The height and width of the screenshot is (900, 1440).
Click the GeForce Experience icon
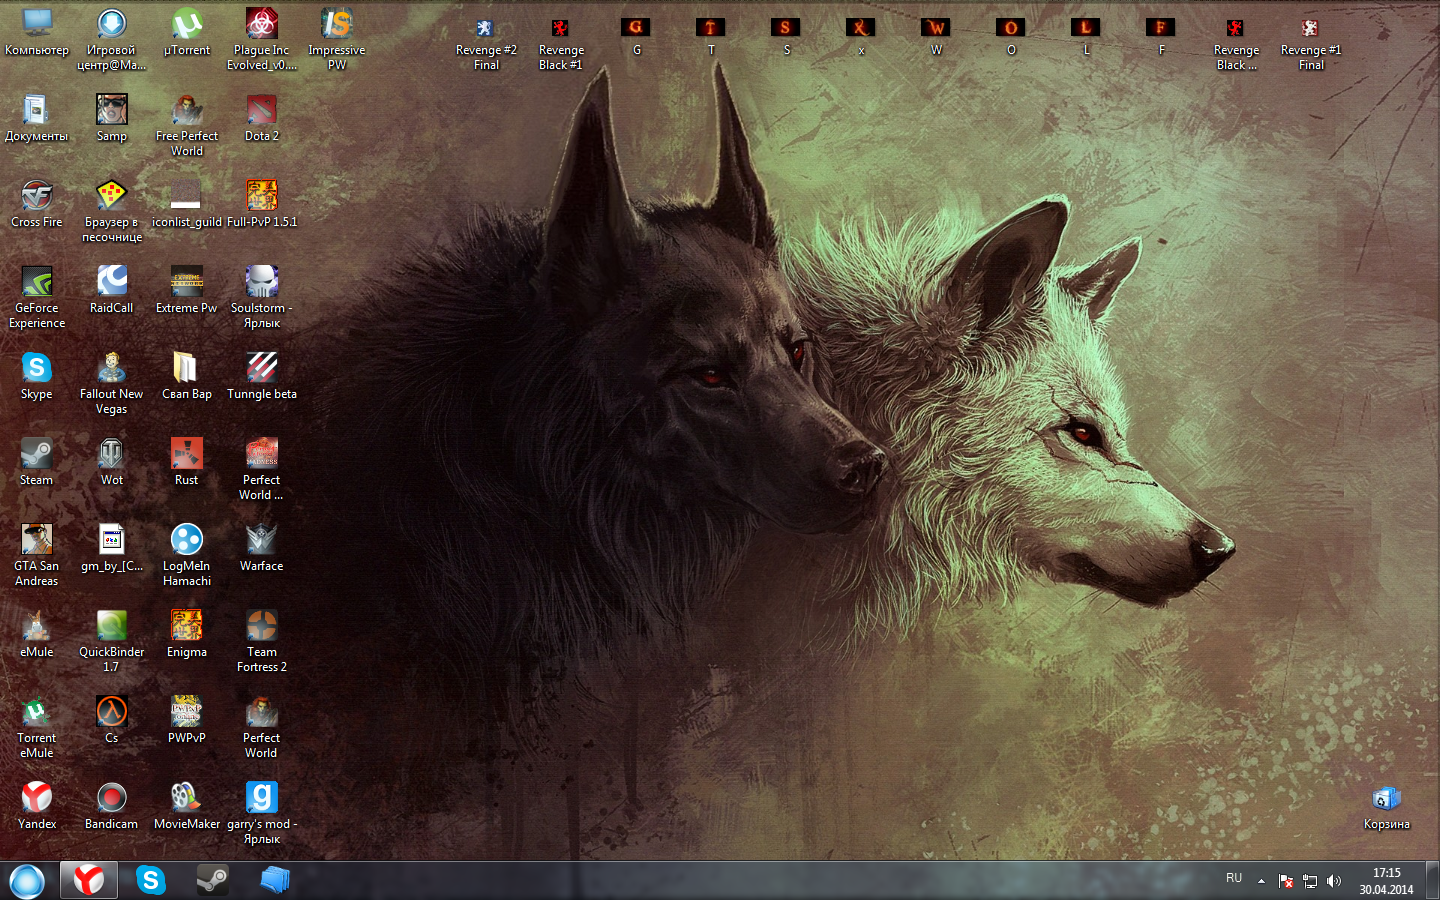tap(37, 296)
